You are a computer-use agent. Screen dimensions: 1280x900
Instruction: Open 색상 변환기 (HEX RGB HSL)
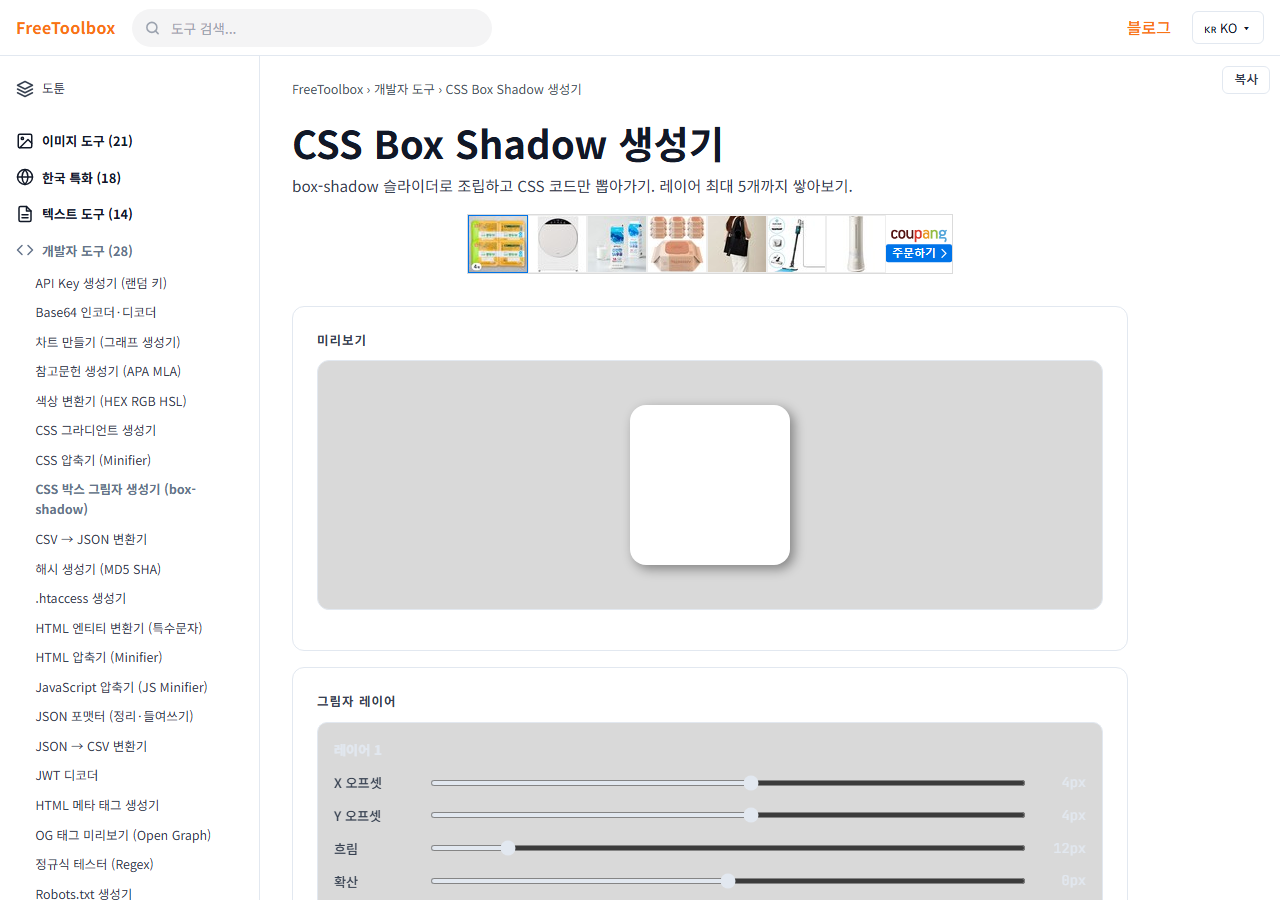click(111, 401)
